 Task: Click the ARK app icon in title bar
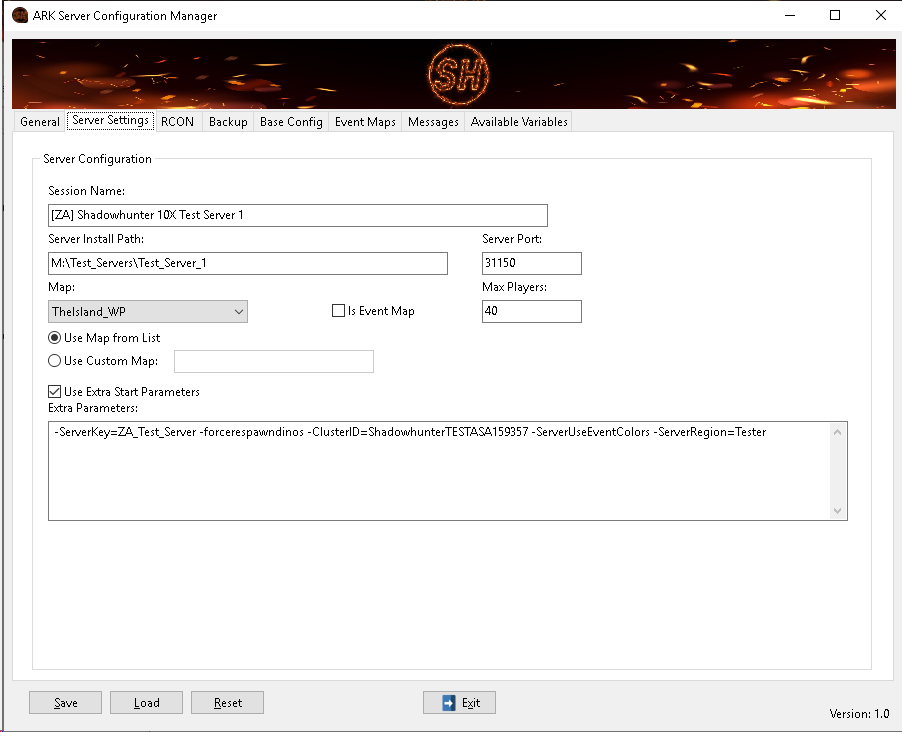[19, 16]
